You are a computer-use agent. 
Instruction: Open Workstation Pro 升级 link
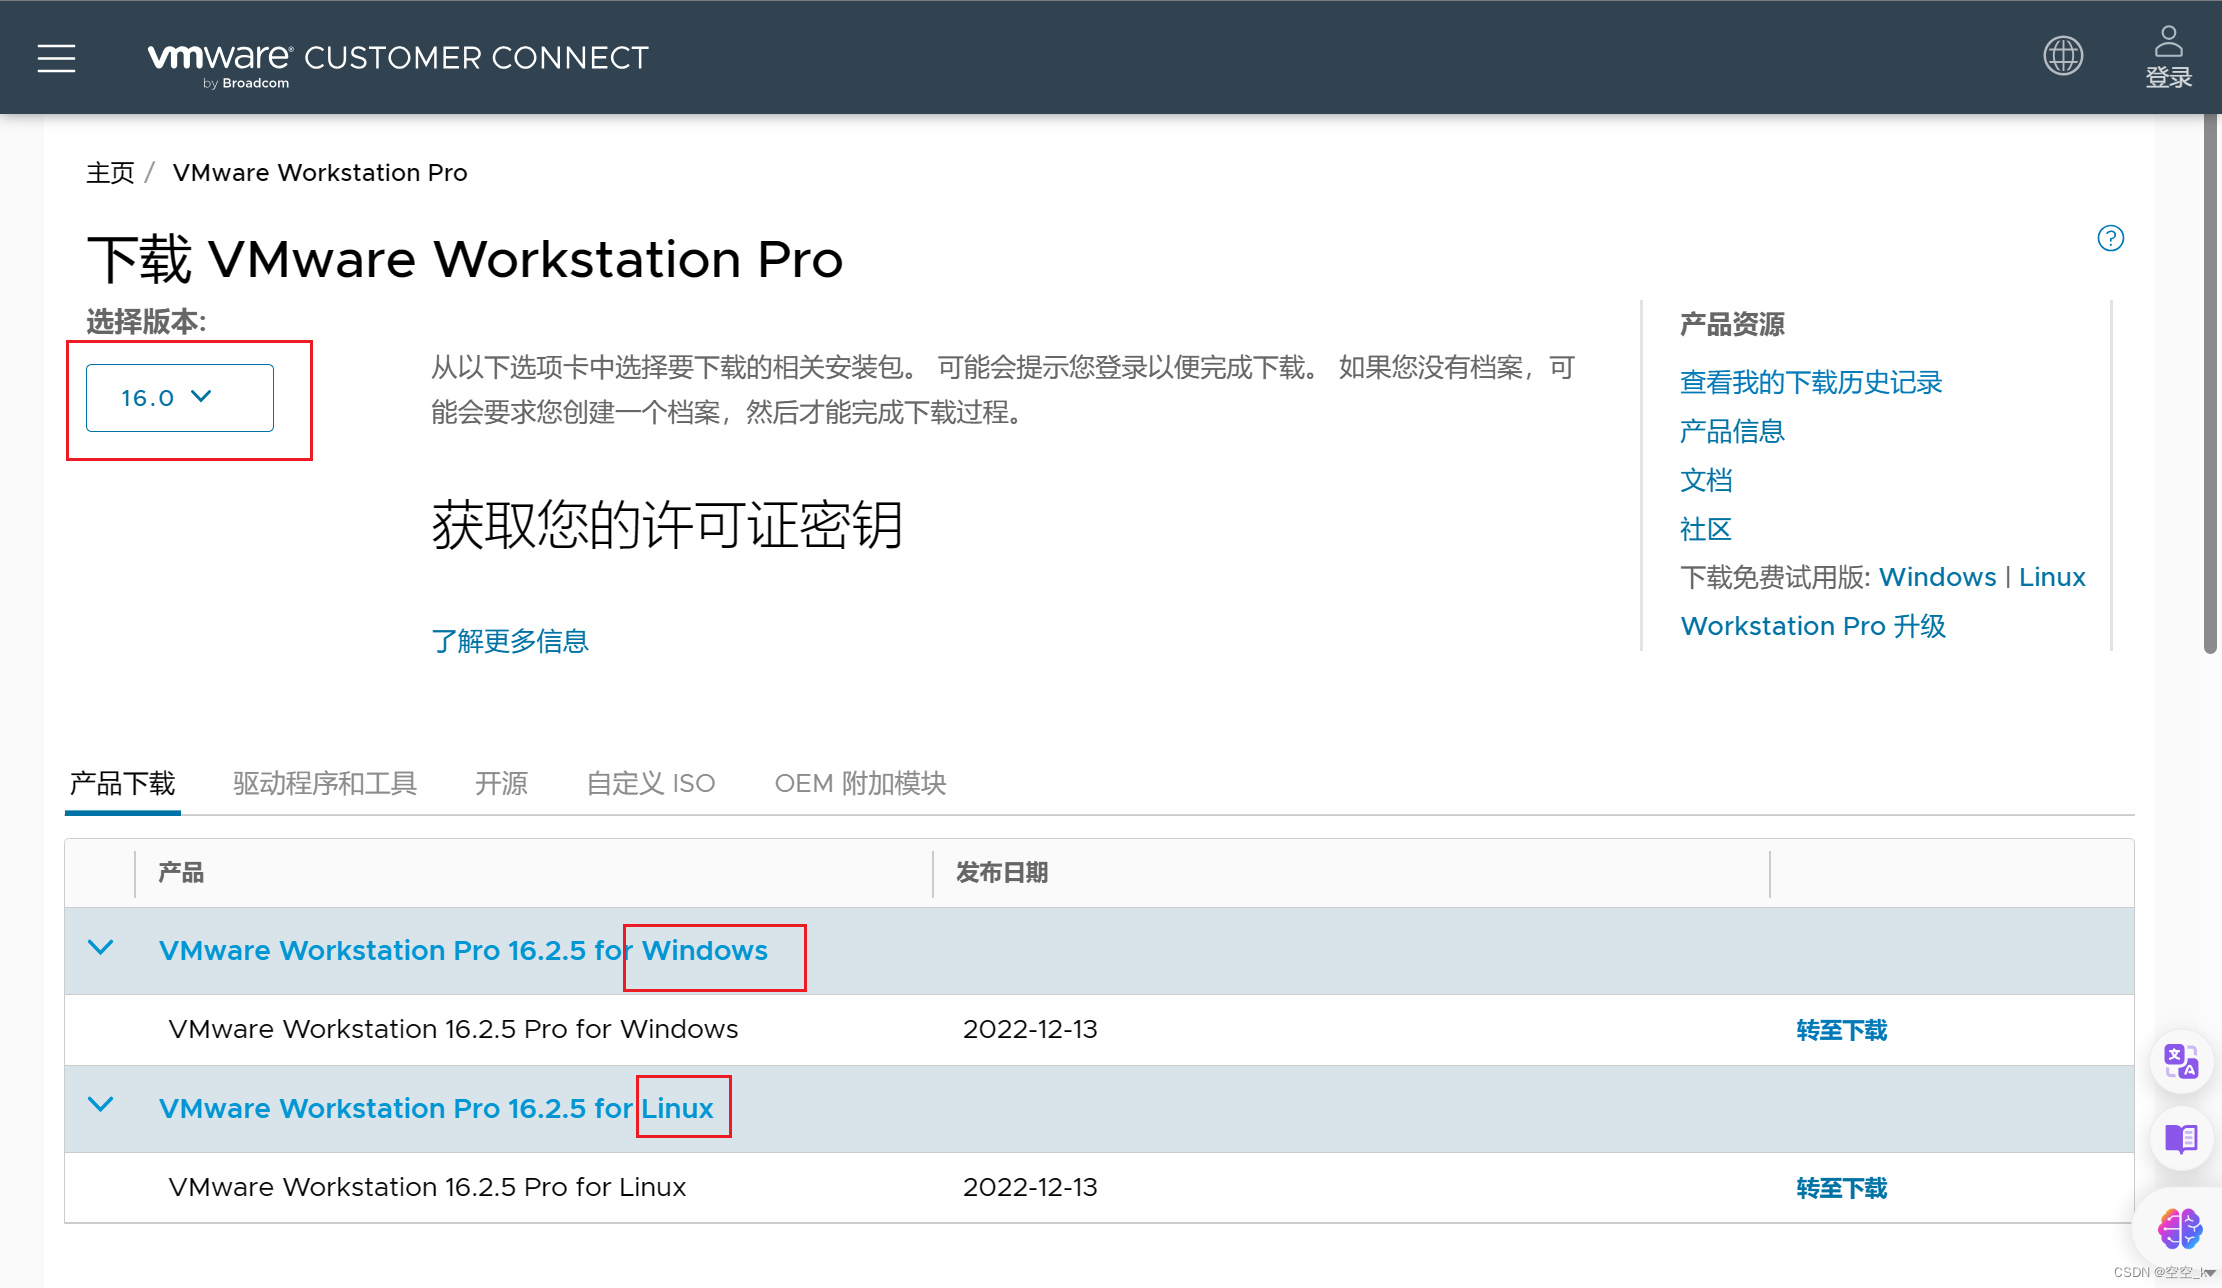[x=1813, y=626]
